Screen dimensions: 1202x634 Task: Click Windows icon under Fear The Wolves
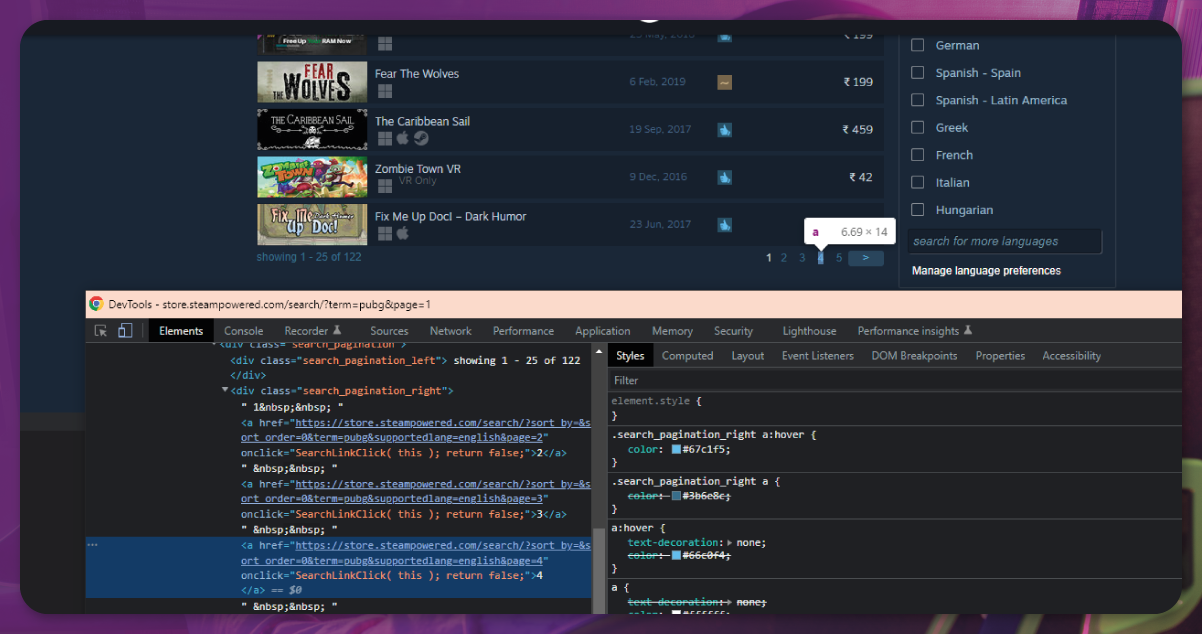pyautogui.click(x=384, y=91)
